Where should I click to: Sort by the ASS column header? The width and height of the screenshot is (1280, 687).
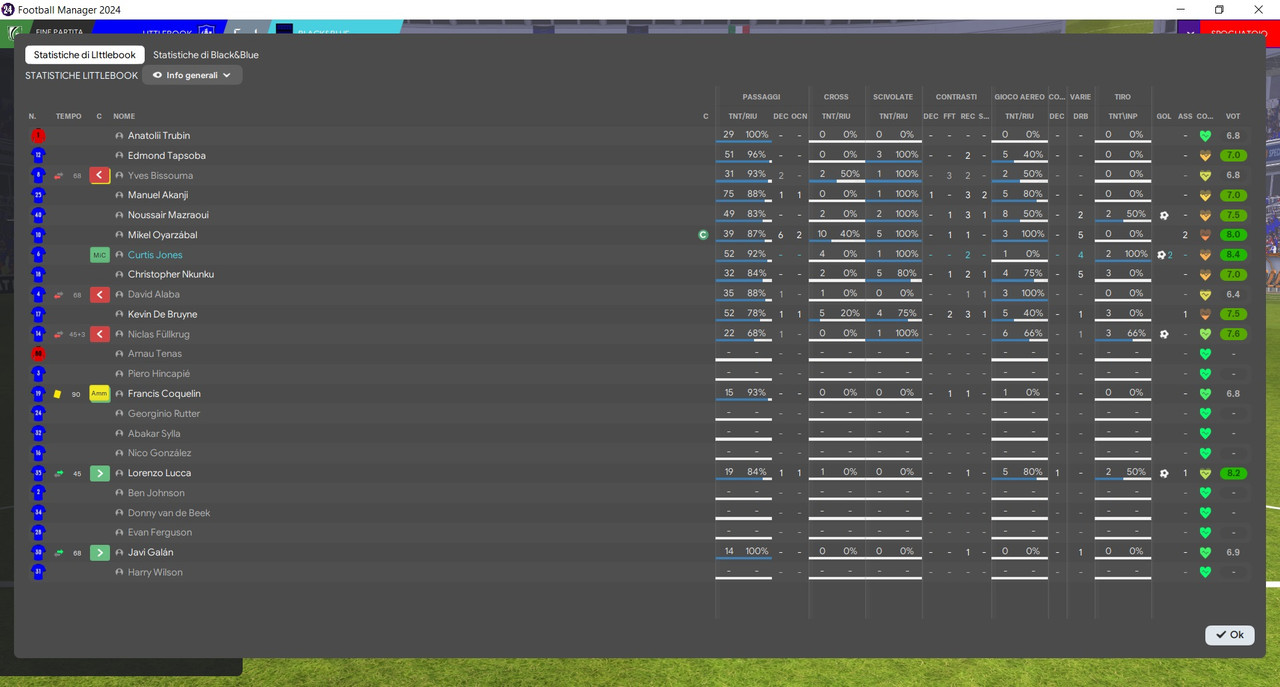point(1185,116)
